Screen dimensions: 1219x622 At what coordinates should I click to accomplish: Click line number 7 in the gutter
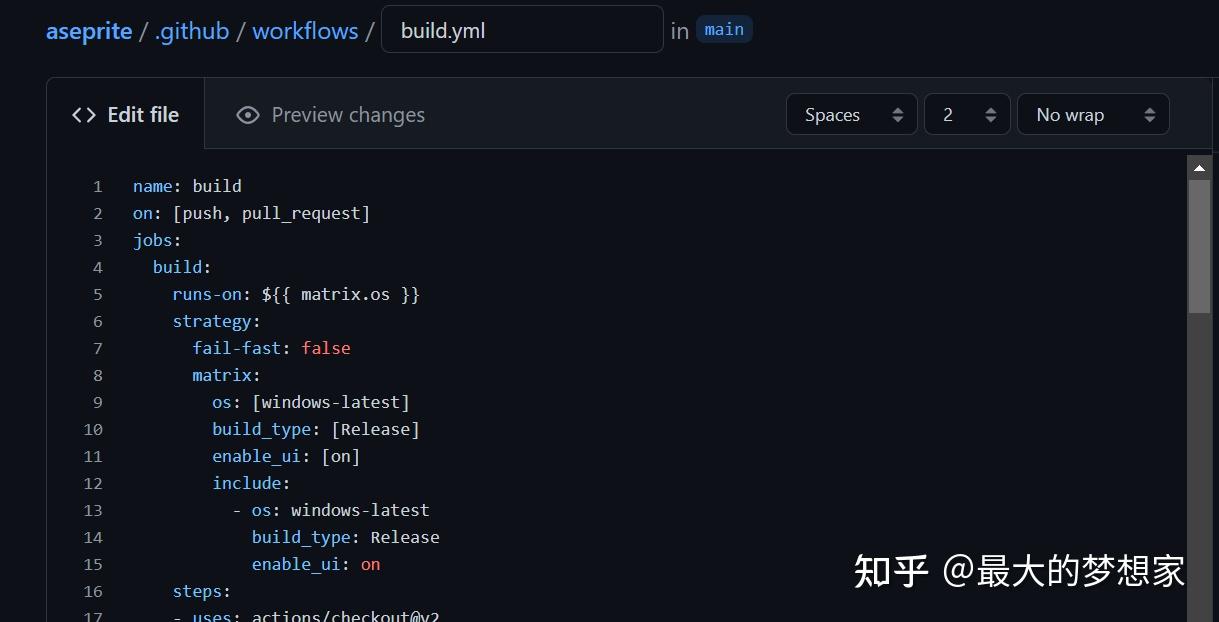click(98, 348)
